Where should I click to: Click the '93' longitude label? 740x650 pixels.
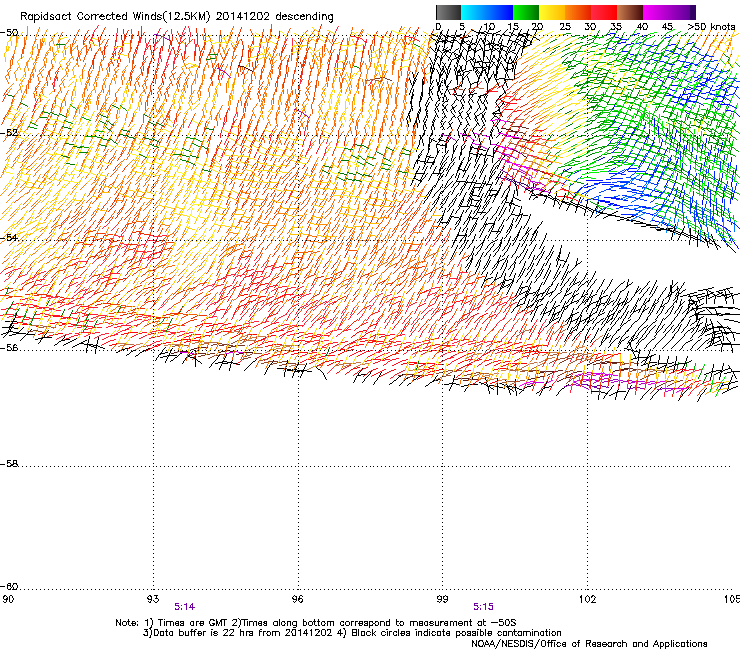[153, 599]
